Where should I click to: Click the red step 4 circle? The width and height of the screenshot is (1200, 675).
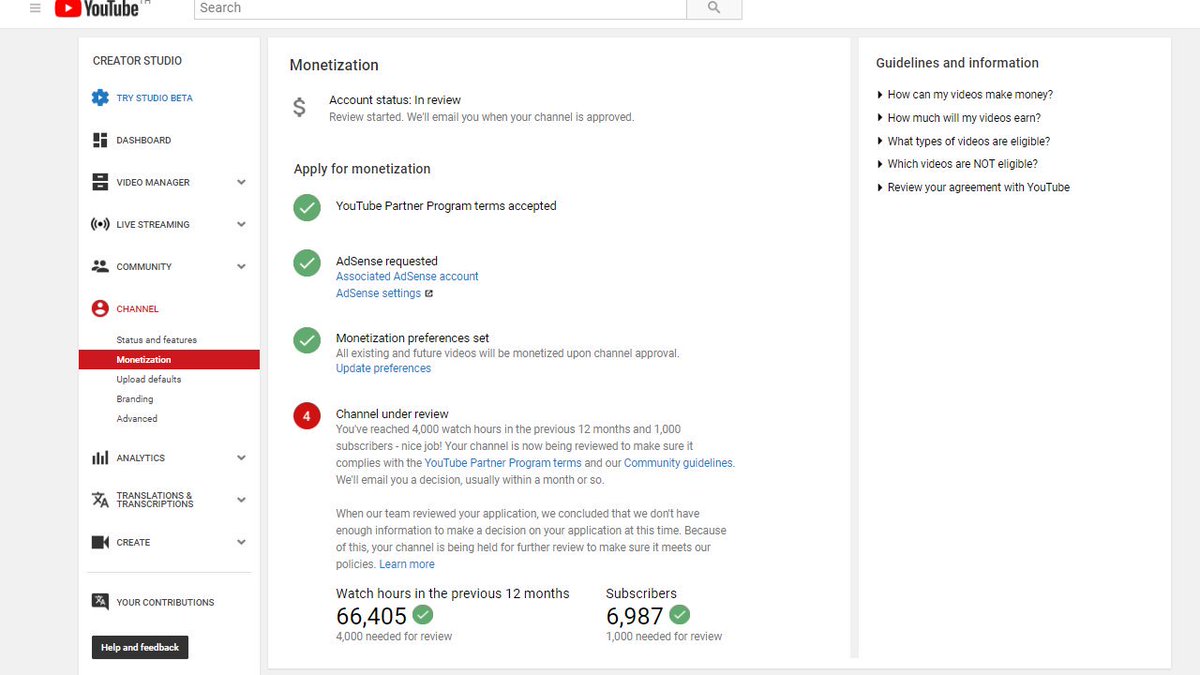tap(306, 415)
